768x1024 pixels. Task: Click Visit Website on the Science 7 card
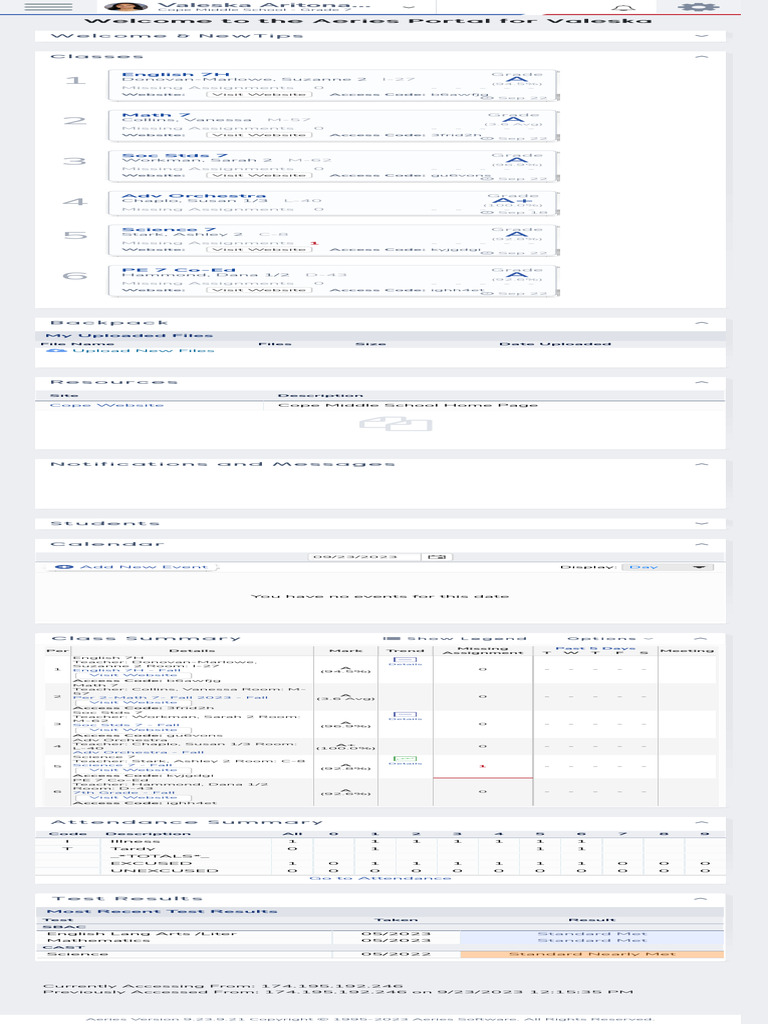coord(259,249)
